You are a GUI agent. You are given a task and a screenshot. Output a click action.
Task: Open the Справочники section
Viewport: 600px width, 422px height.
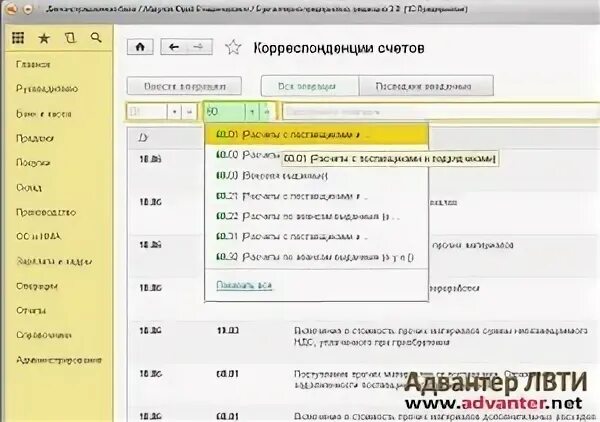coord(44,335)
